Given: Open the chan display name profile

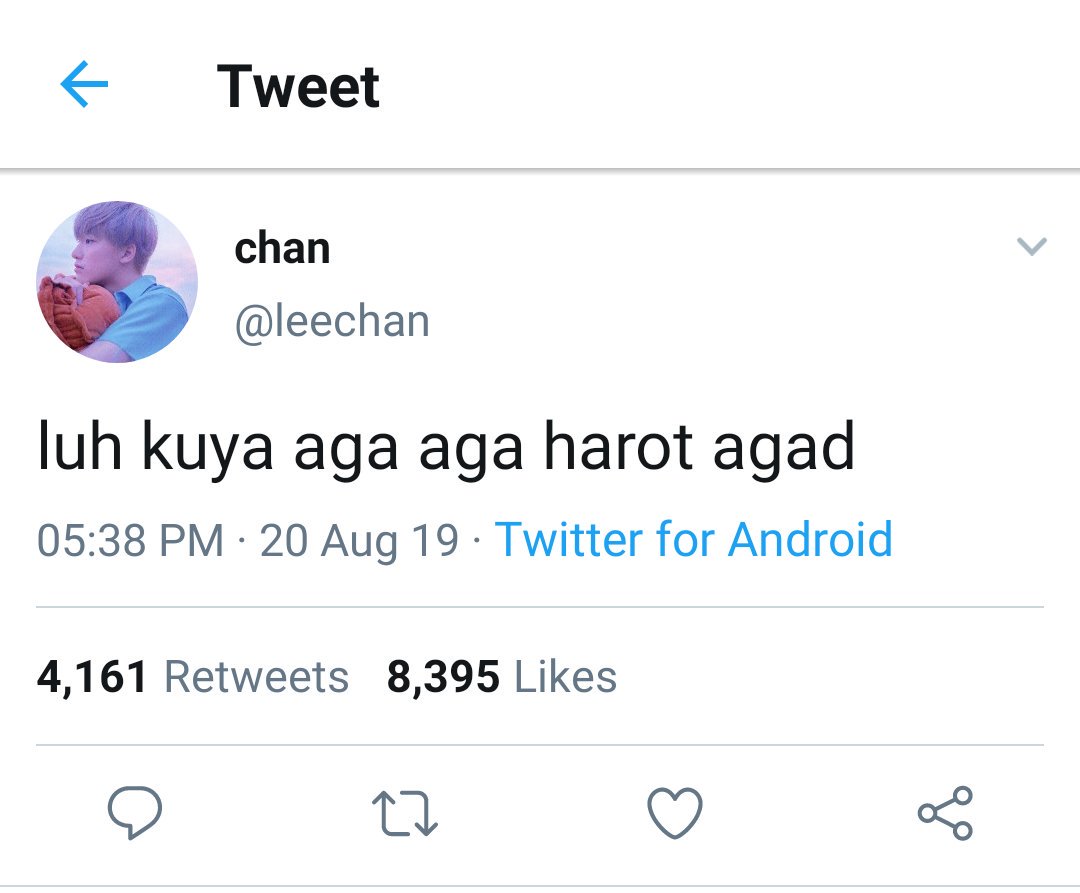Looking at the screenshot, I should (x=282, y=249).
